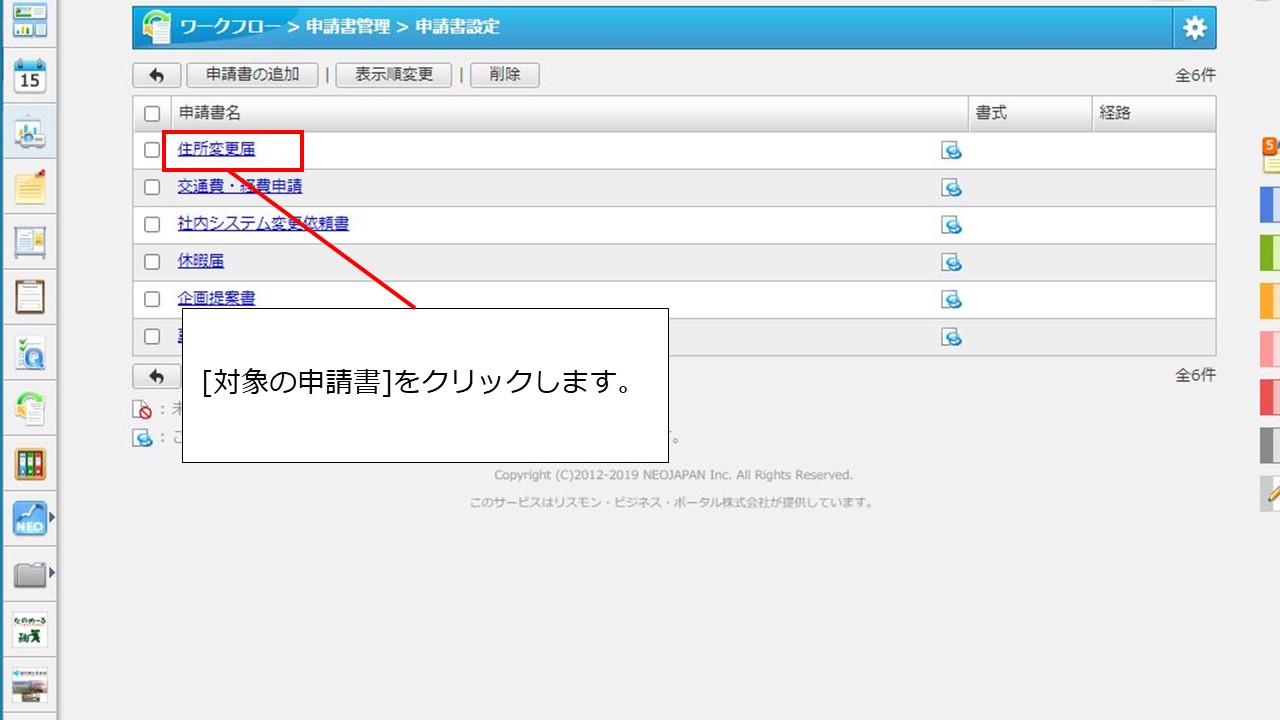Viewport: 1280px width, 720px height.
Task: Open the colored binders cabinet icon
Action: 30,463
